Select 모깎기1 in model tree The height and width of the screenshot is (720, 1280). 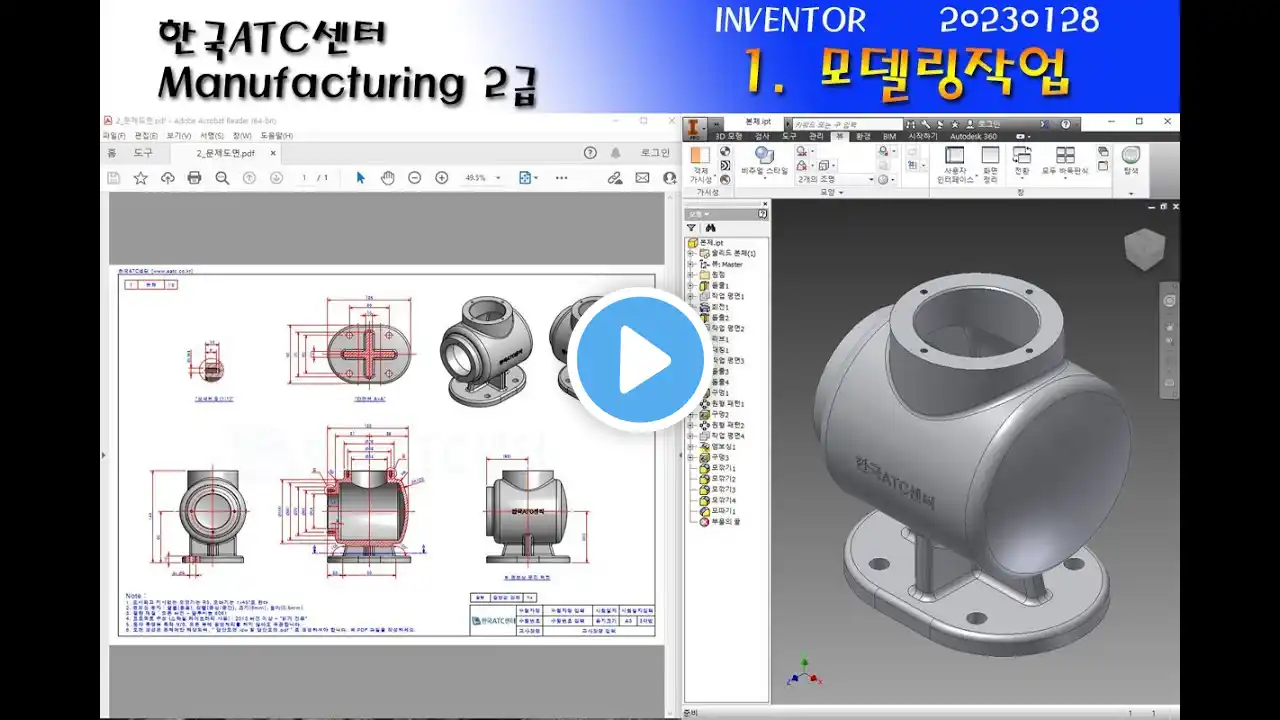coord(716,468)
